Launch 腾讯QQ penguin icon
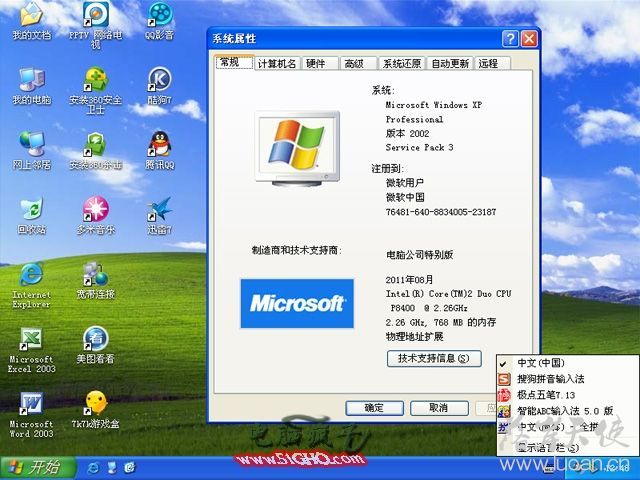 click(160, 151)
